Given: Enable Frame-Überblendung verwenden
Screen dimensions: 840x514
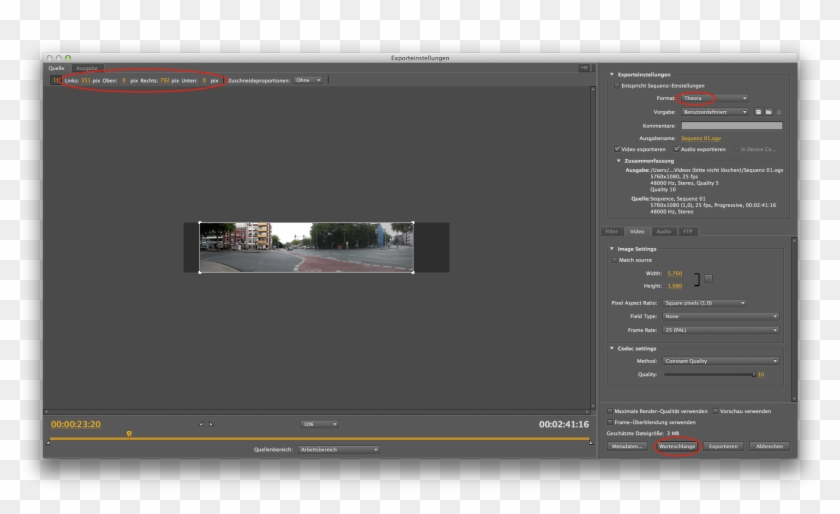Looking at the screenshot, I should [x=610, y=422].
